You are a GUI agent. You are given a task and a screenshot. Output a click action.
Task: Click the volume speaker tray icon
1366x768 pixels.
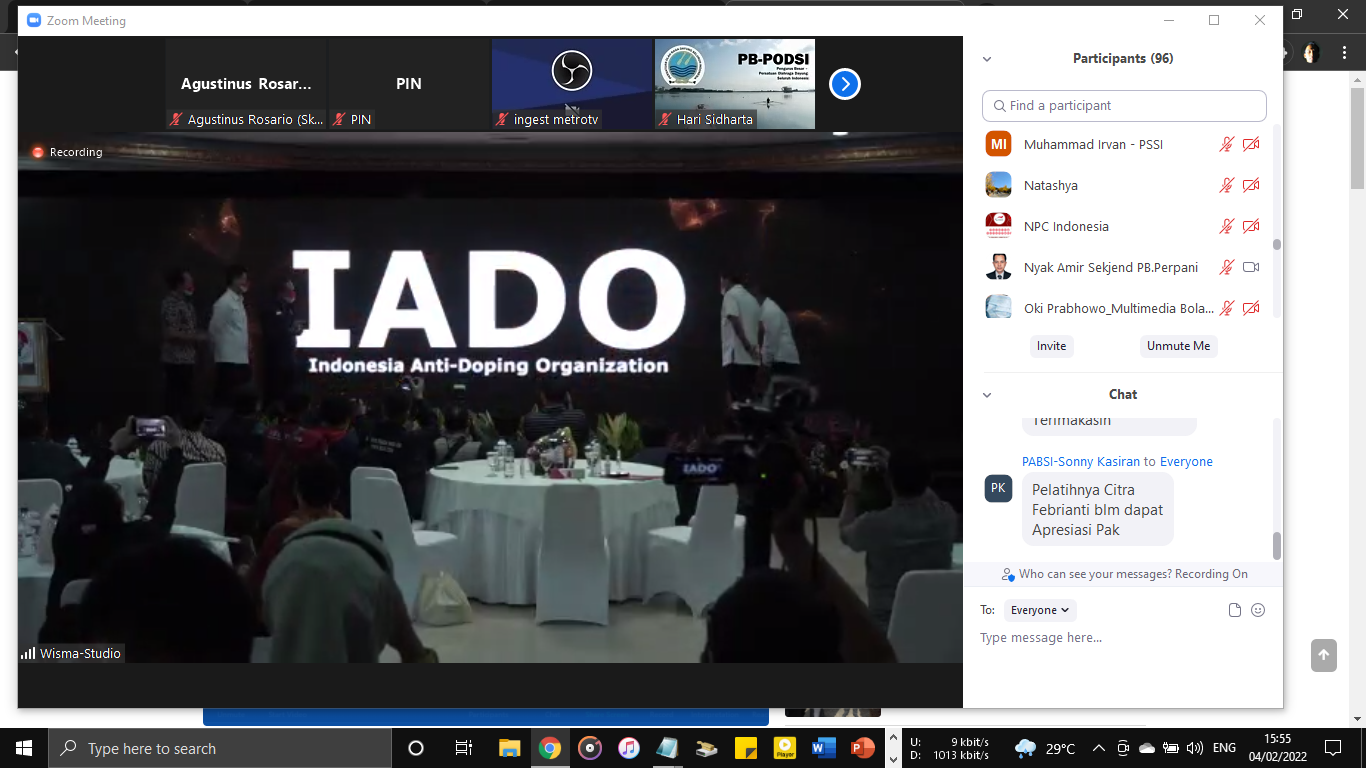1195,748
